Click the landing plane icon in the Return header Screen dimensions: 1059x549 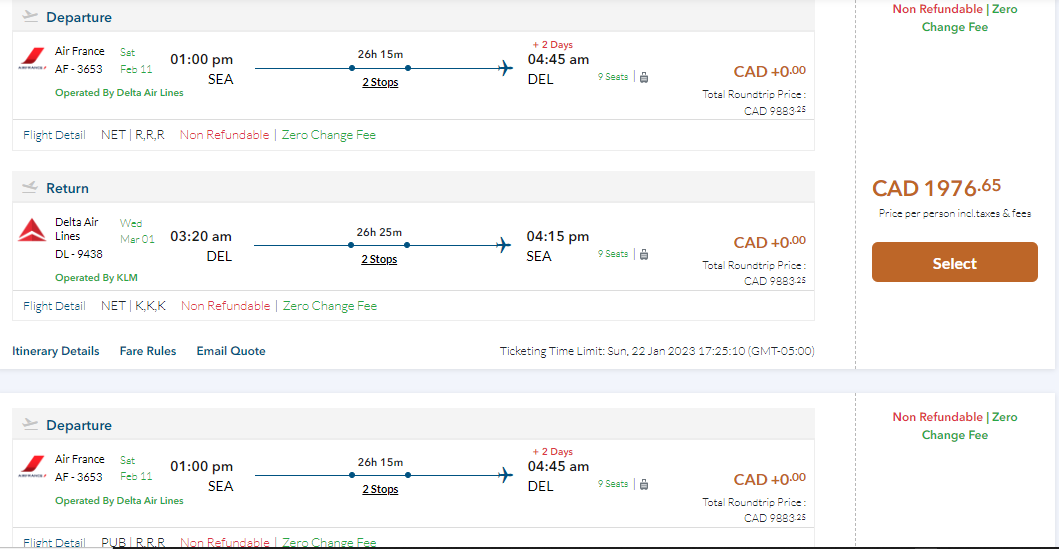point(29,188)
